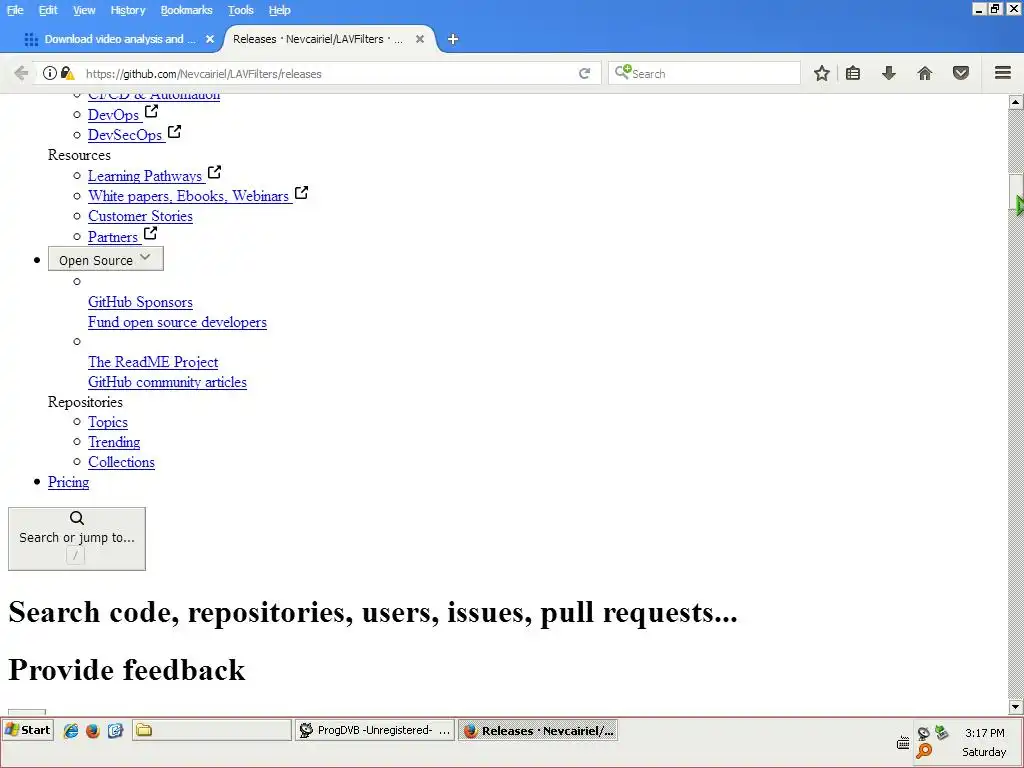Go to Firefox home page icon

click(x=925, y=73)
